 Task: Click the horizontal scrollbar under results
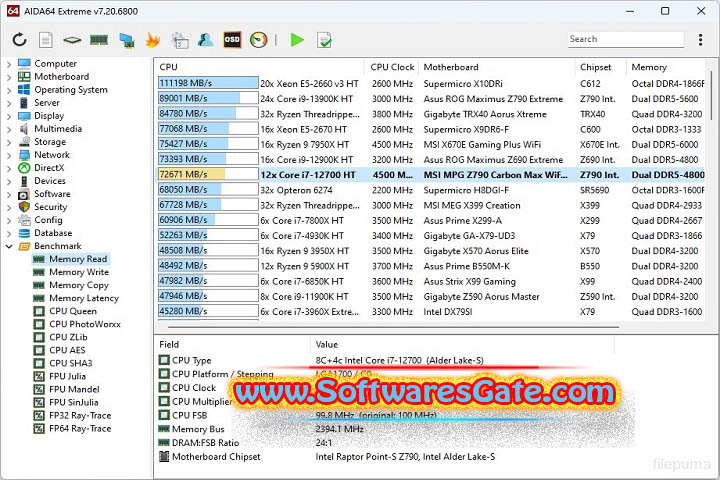(394, 327)
